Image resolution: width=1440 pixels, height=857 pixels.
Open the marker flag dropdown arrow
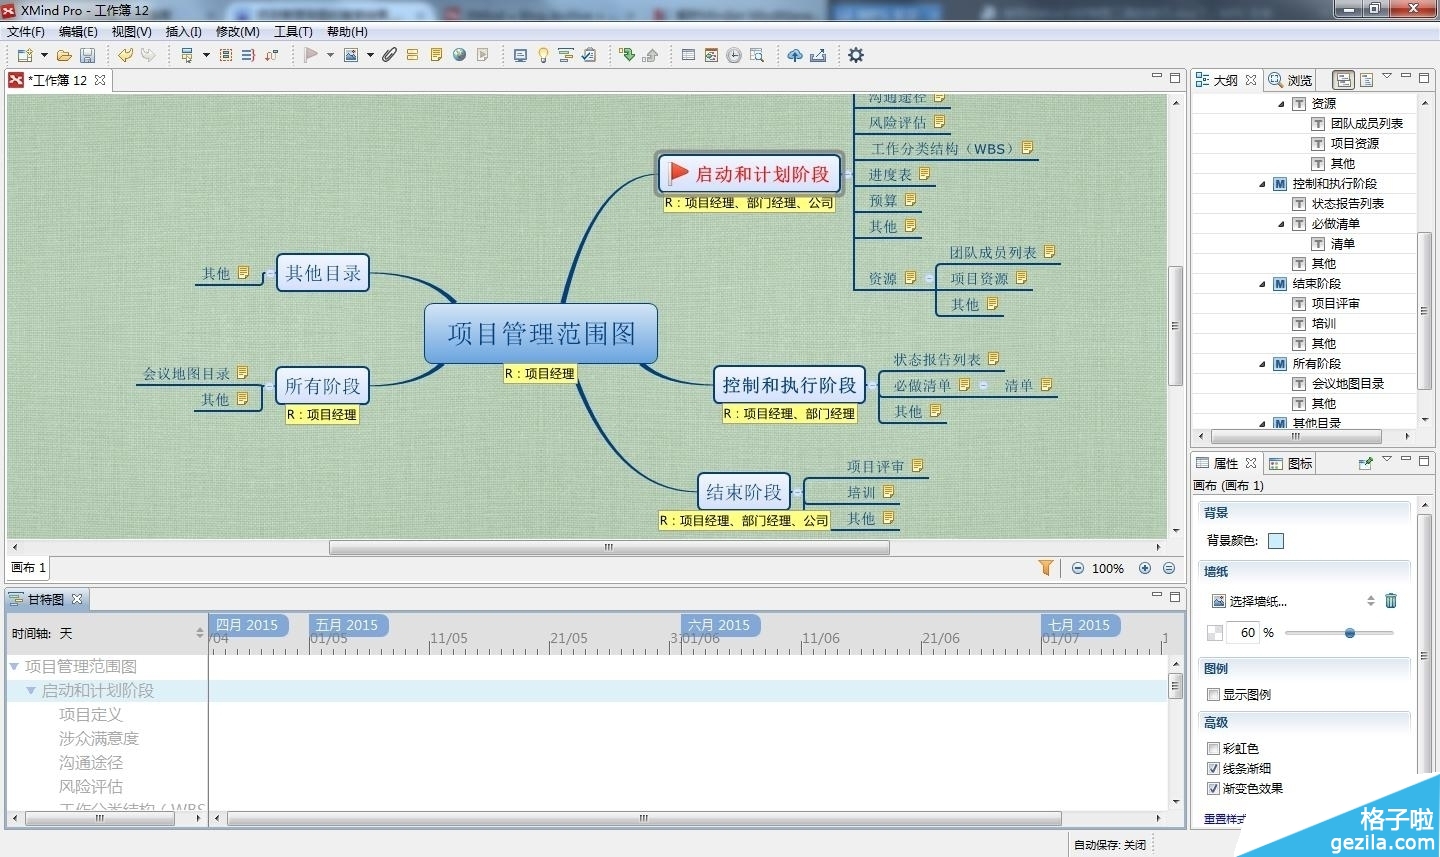[x=330, y=55]
